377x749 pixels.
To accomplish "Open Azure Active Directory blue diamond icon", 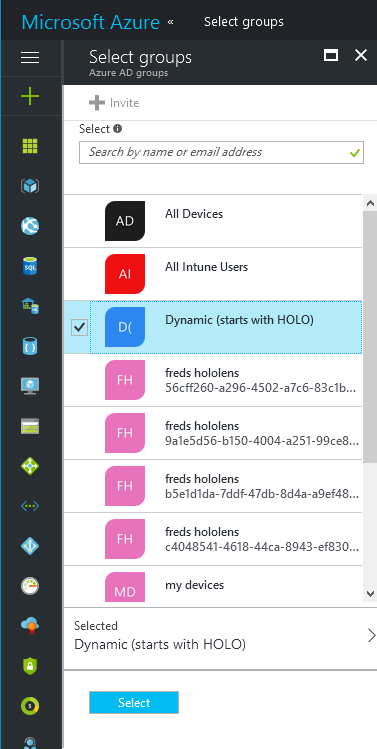I will pyautogui.click(x=30, y=546).
